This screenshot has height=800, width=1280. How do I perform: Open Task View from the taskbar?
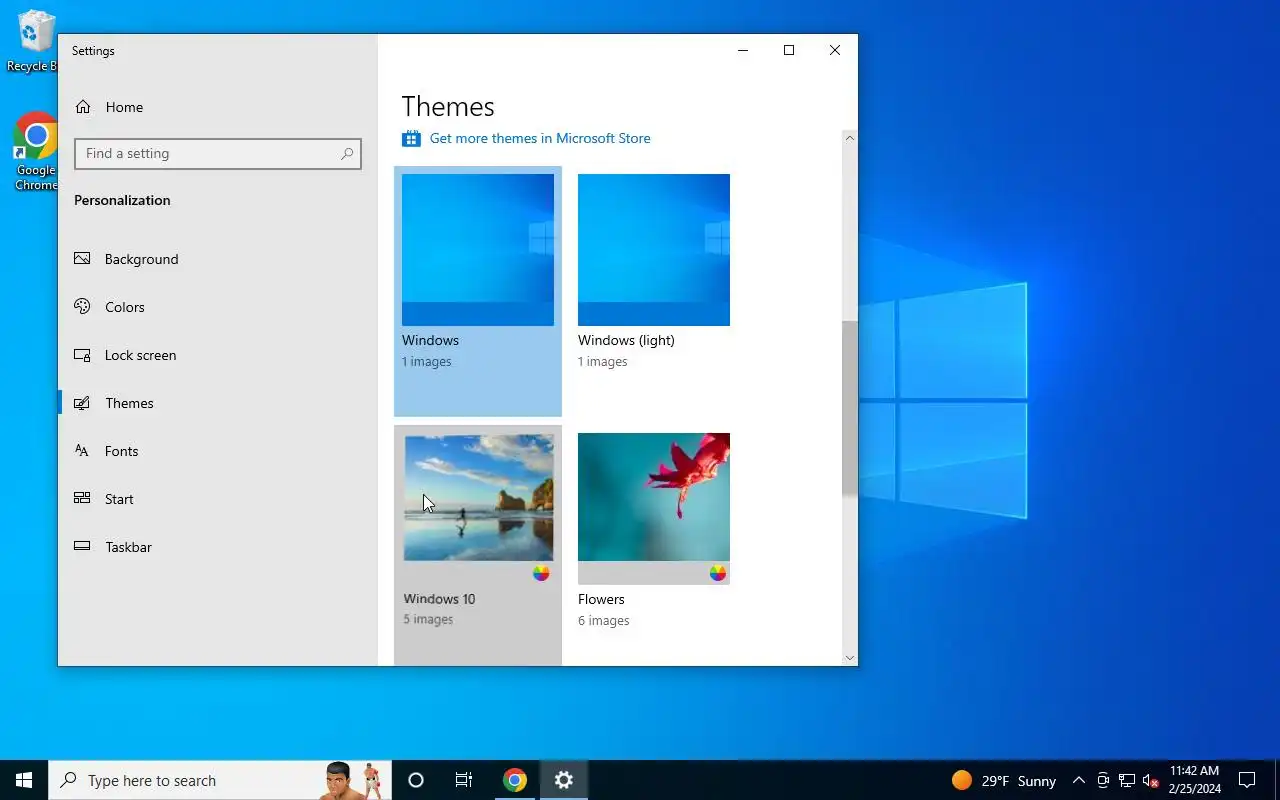(x=464, y=780)
